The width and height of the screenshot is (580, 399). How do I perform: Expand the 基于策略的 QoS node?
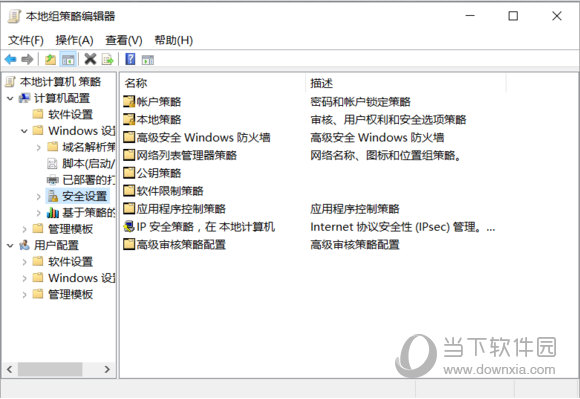(x=38, y=213)
